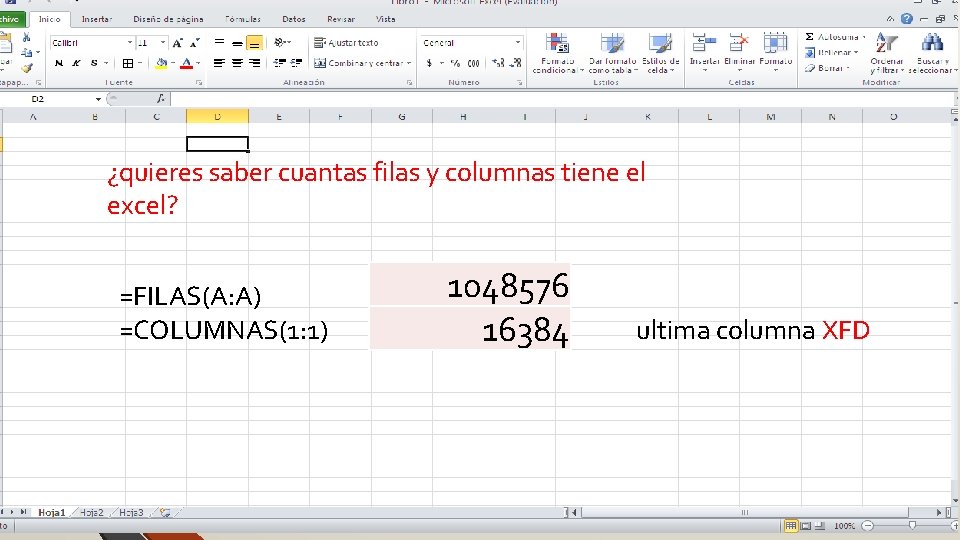The image size is (960, 540).
Task: Align text left
Action: pyautogui.click(x=219, y=63)
